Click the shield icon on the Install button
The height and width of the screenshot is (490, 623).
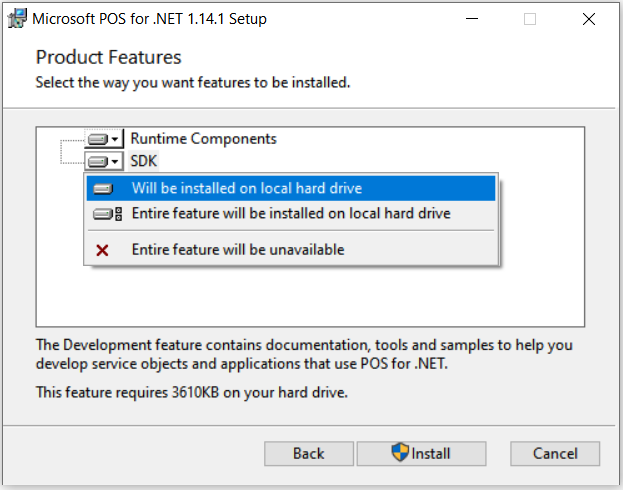point(400,453)
